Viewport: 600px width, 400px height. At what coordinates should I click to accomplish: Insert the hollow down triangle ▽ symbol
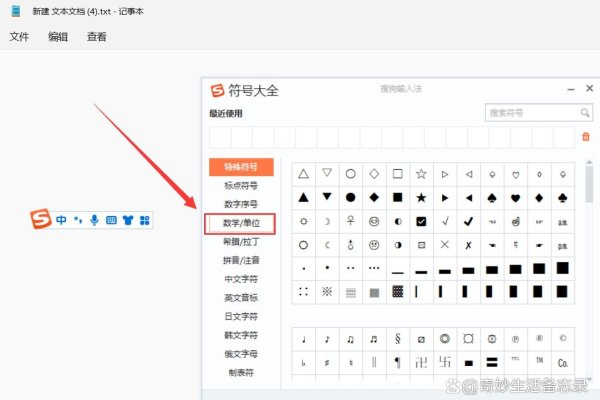click(327, 174)
